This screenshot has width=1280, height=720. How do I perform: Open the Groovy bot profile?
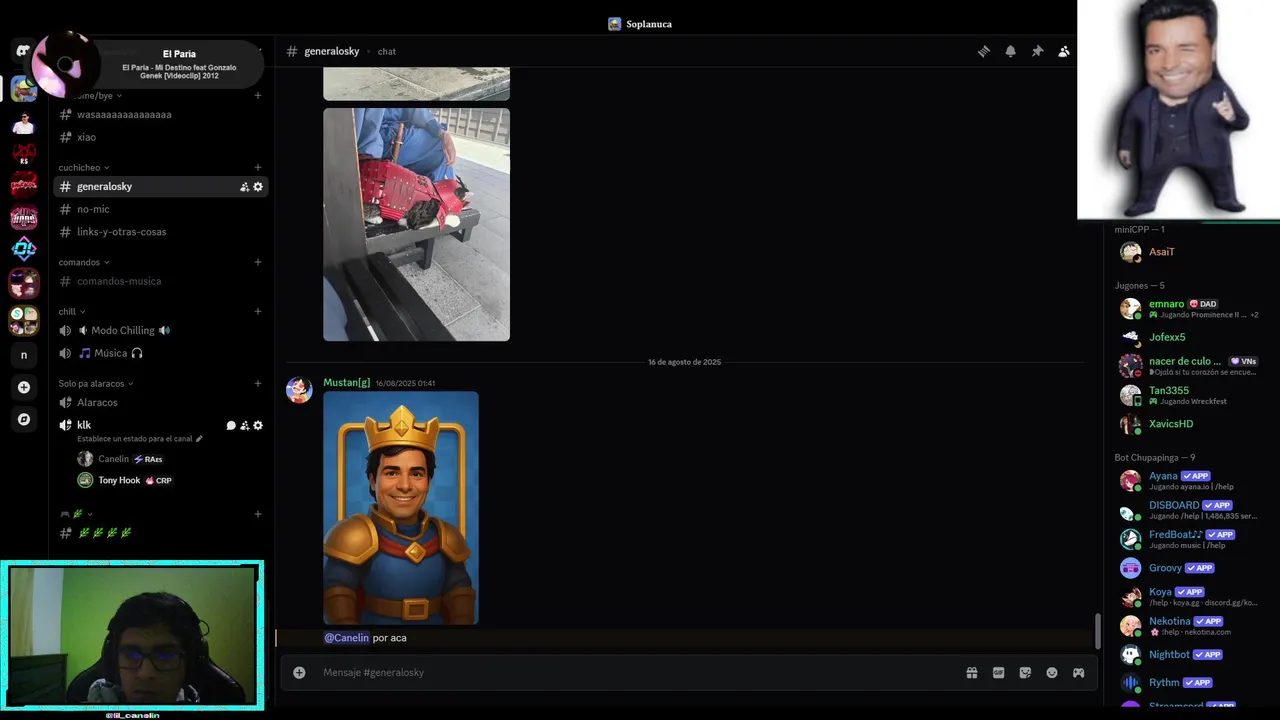pyautogui.click(x=1190, y=568)
